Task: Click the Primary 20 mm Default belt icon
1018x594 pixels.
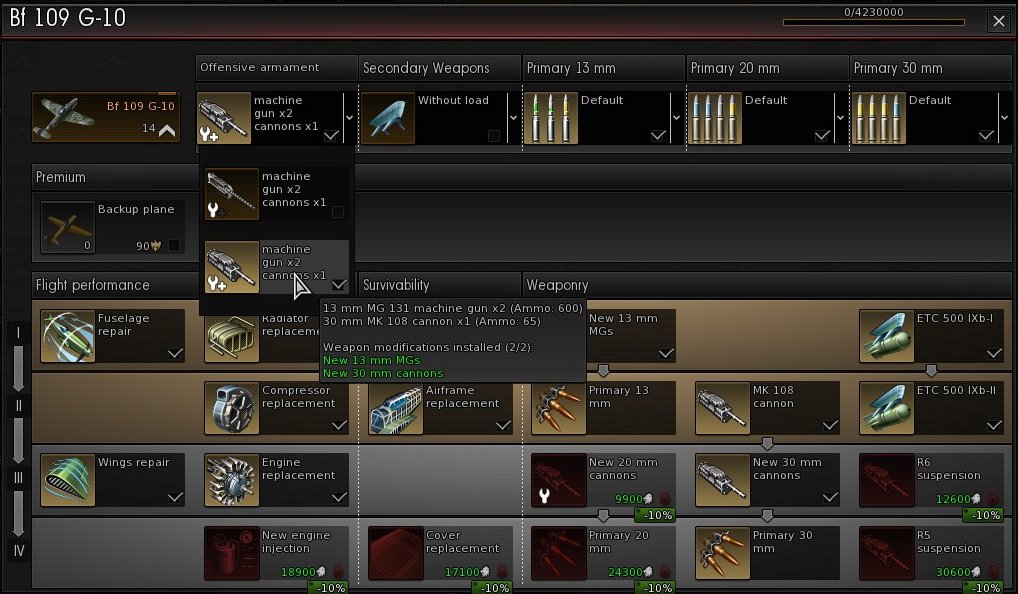Action: (x=715, y=118)
